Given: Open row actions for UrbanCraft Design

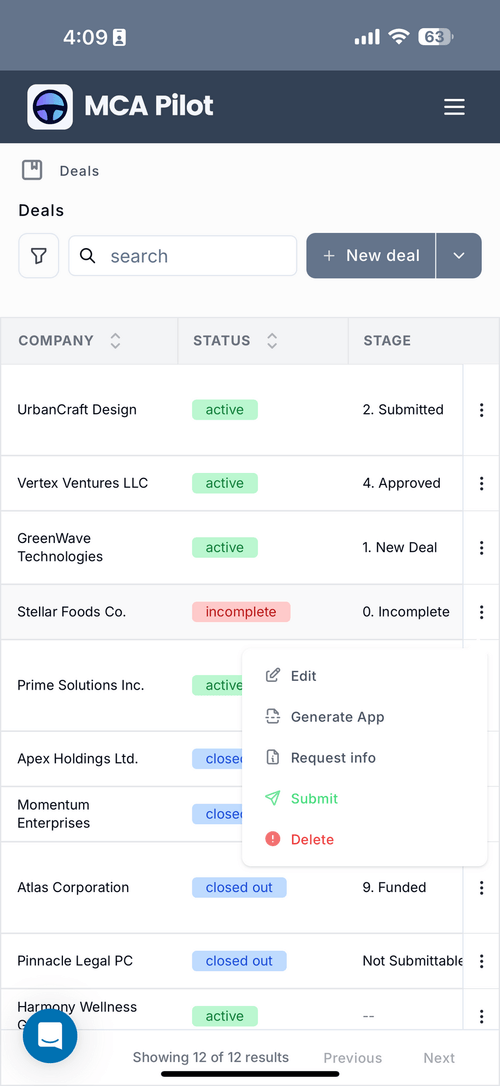Looking at the screenshot, I should point(481,410).
